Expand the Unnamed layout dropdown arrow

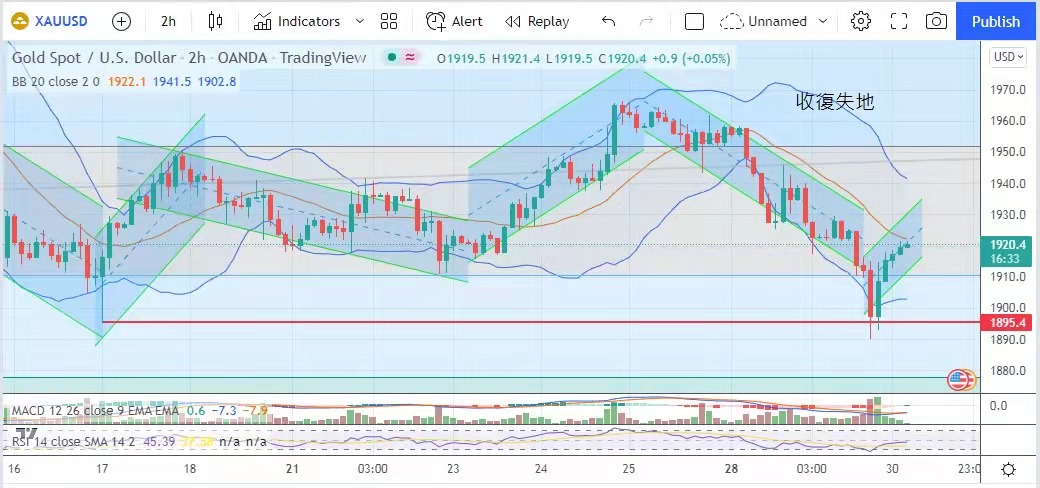coord(822,21)
